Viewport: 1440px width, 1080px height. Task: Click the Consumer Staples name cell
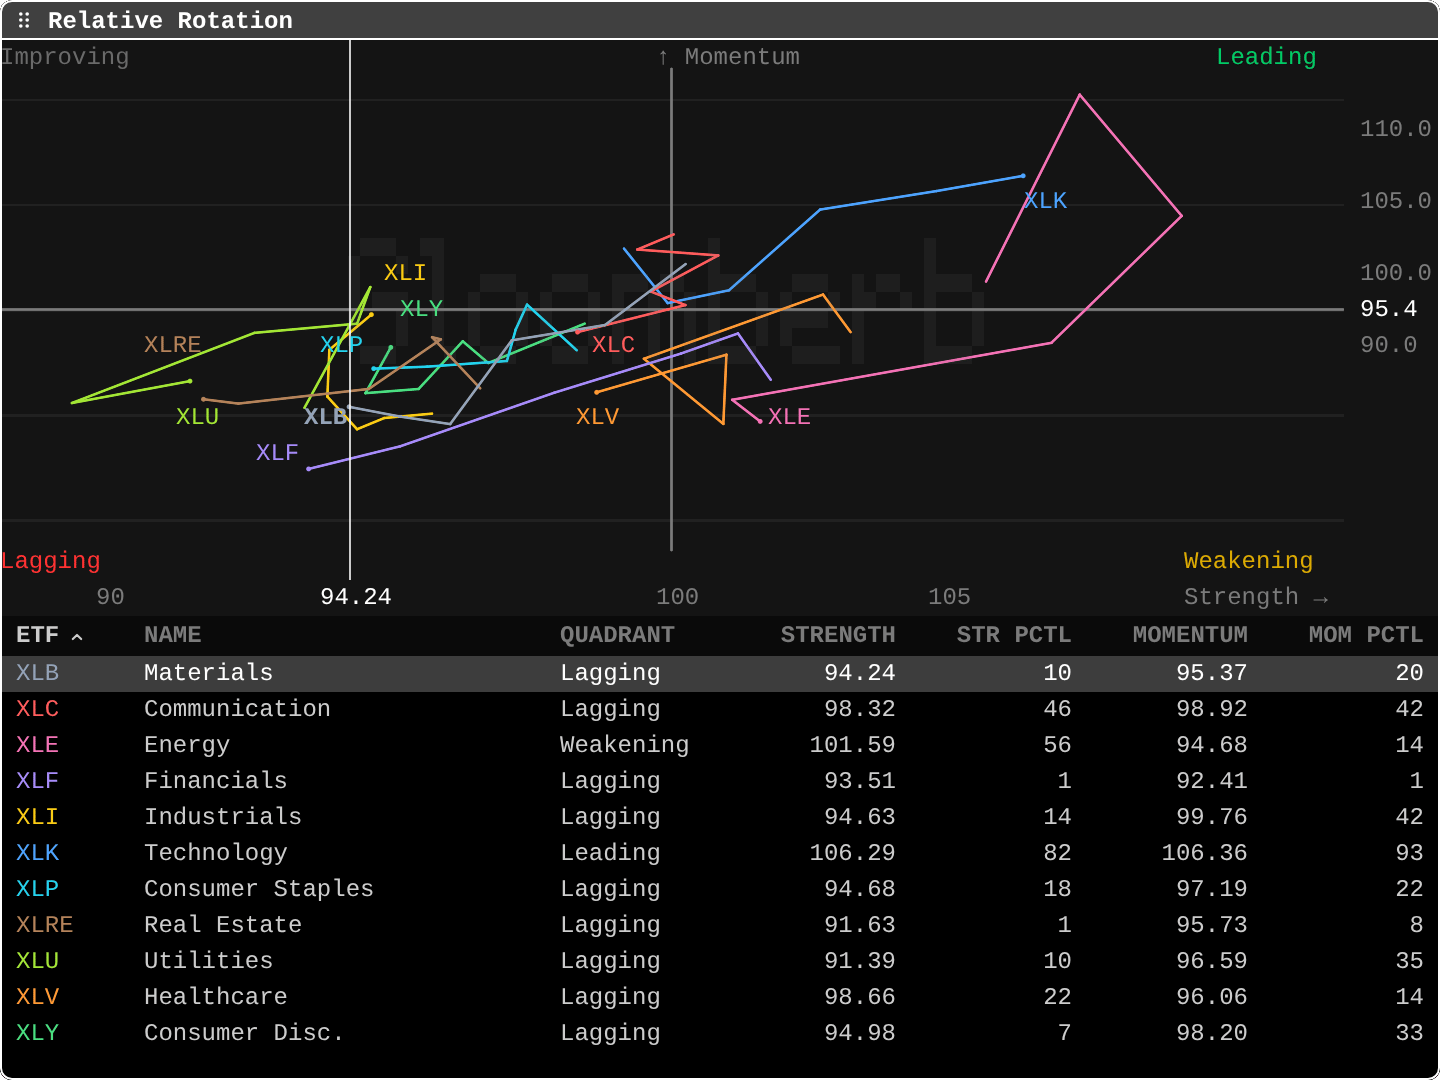[x=259, y=889]
